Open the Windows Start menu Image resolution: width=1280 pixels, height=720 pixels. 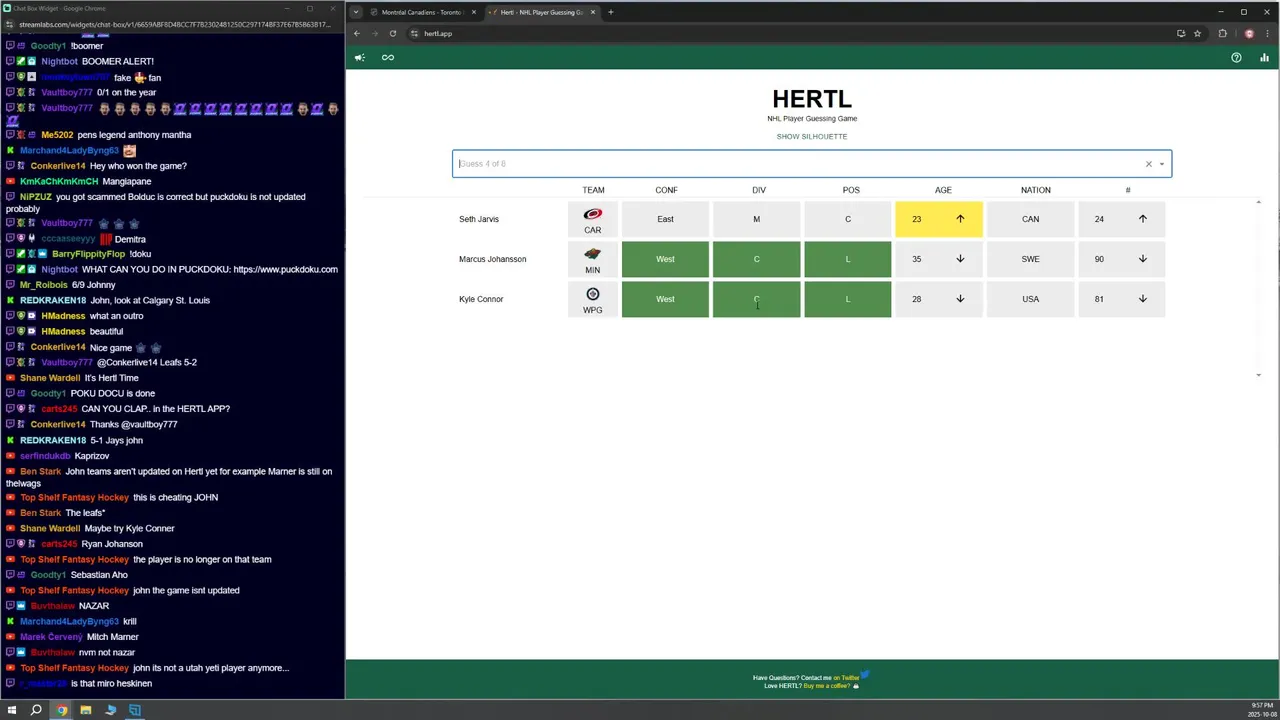(x=11, y=710)
